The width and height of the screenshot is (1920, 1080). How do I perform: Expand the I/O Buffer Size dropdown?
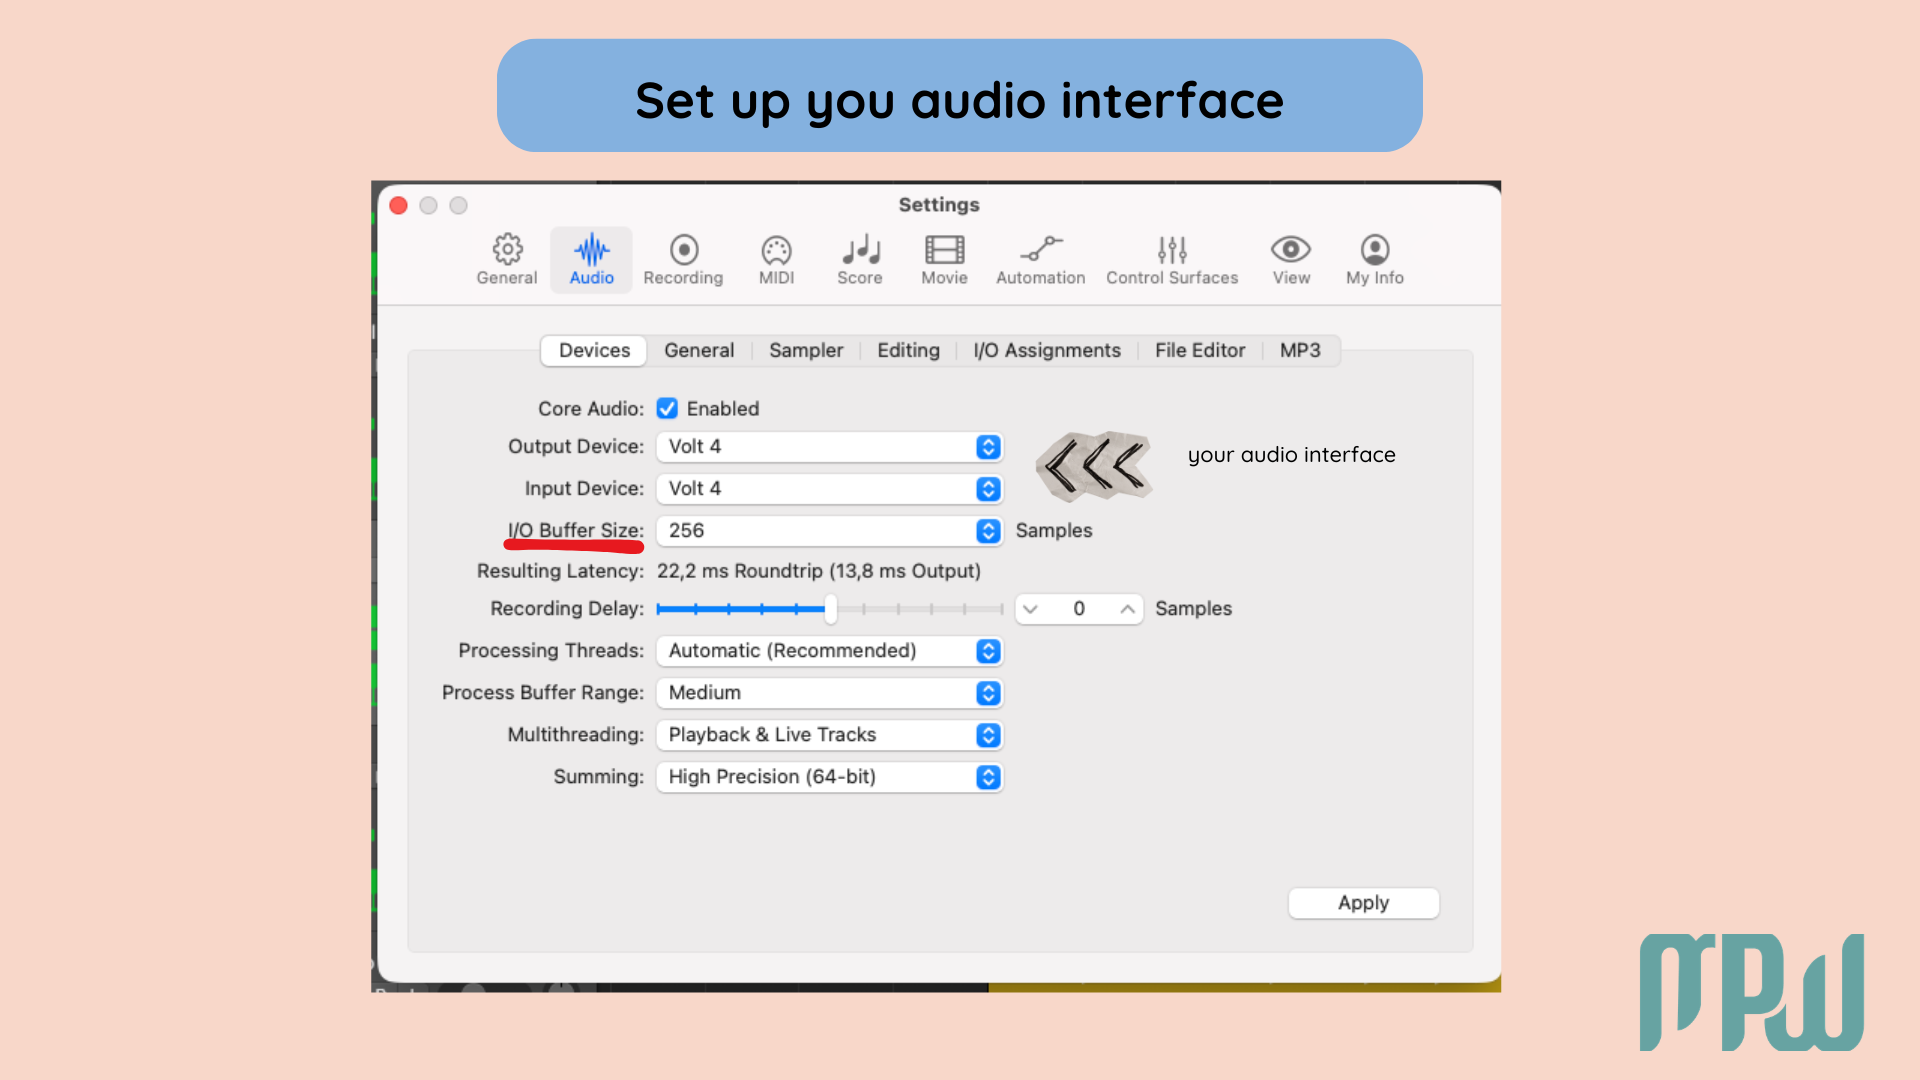point(987,531)
